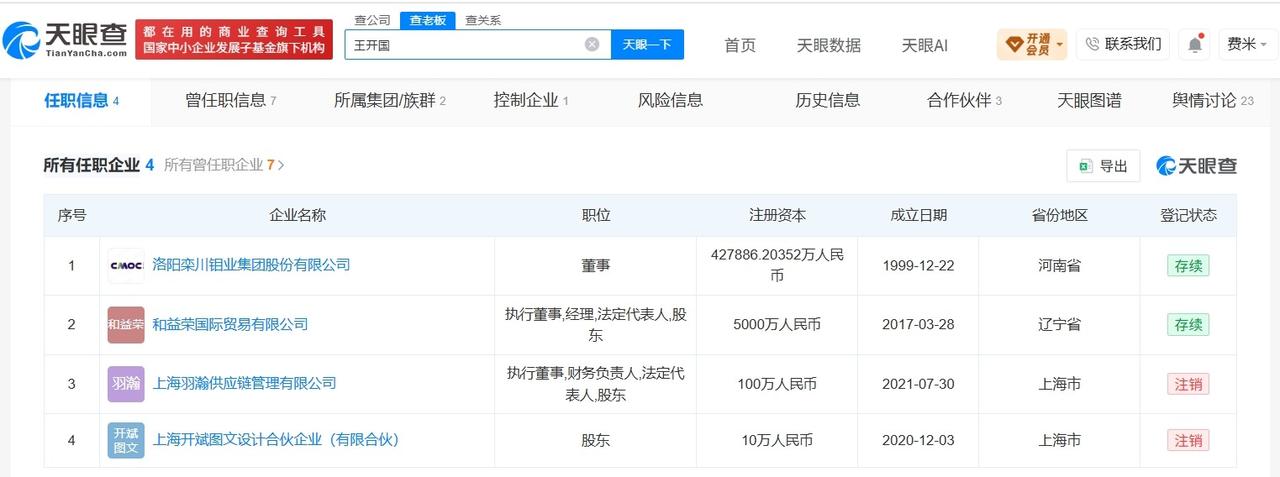Click the CMOC company logo
The width and height of the screenshot is (1280, 477).
click(x=126, y=266)
